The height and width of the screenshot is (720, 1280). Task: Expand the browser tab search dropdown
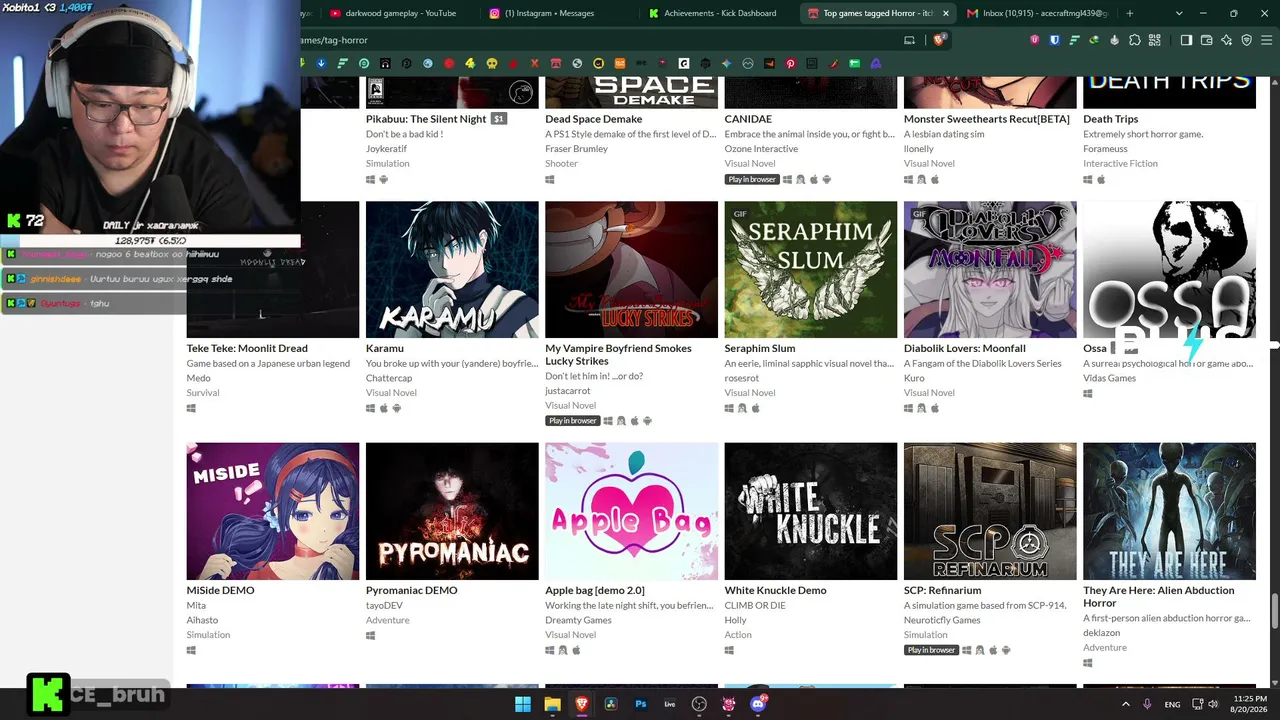(x=1179, y=13)
